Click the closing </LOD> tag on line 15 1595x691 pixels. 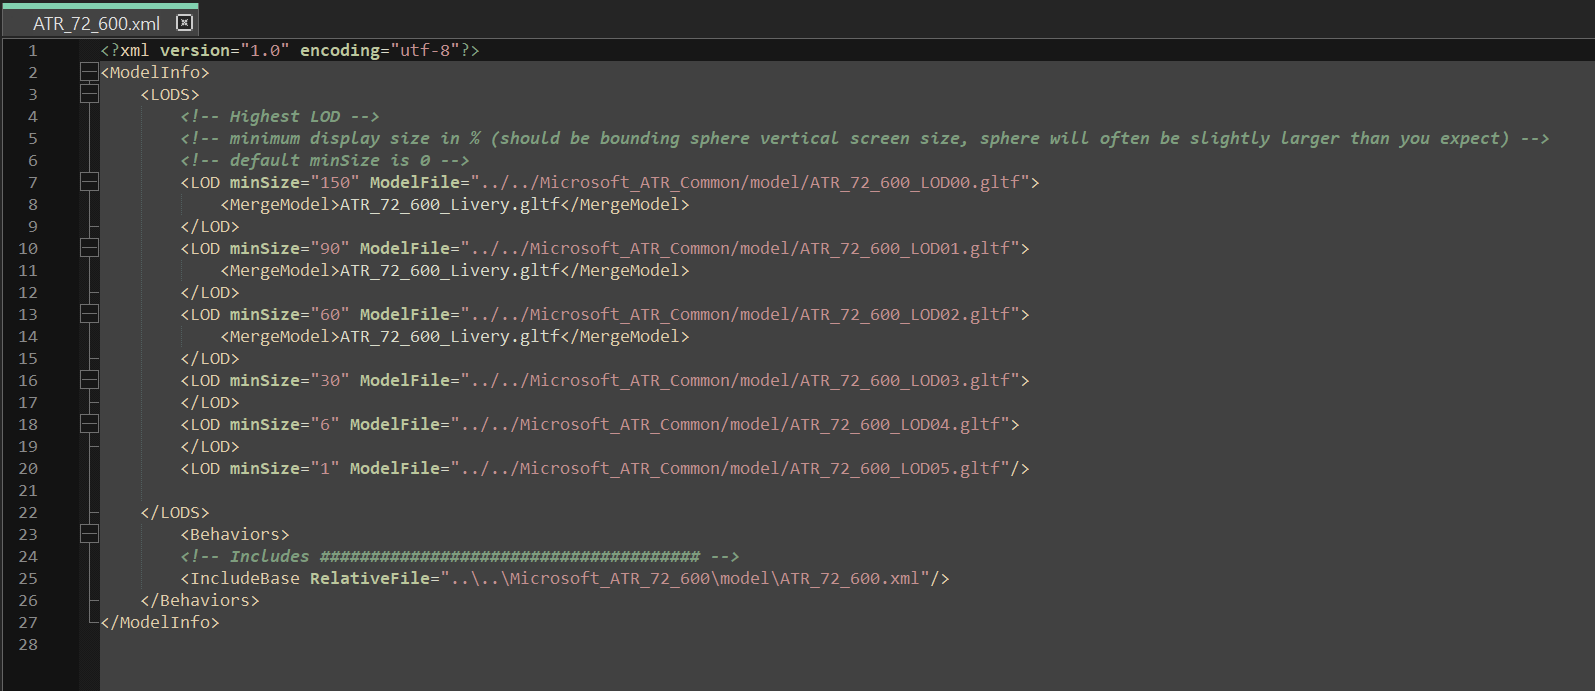pos(210,358)
